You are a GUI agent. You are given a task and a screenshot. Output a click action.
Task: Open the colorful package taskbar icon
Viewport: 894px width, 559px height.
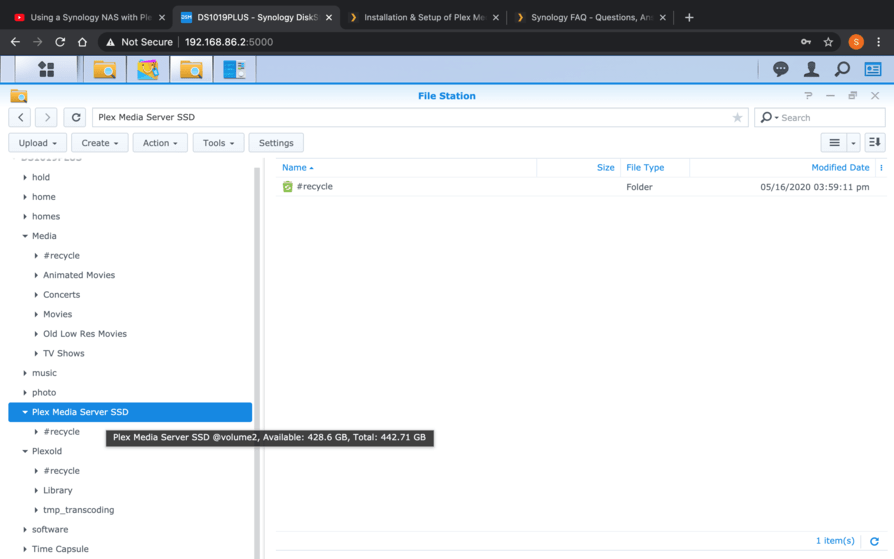pyautogui.click(x=148, y=70)
